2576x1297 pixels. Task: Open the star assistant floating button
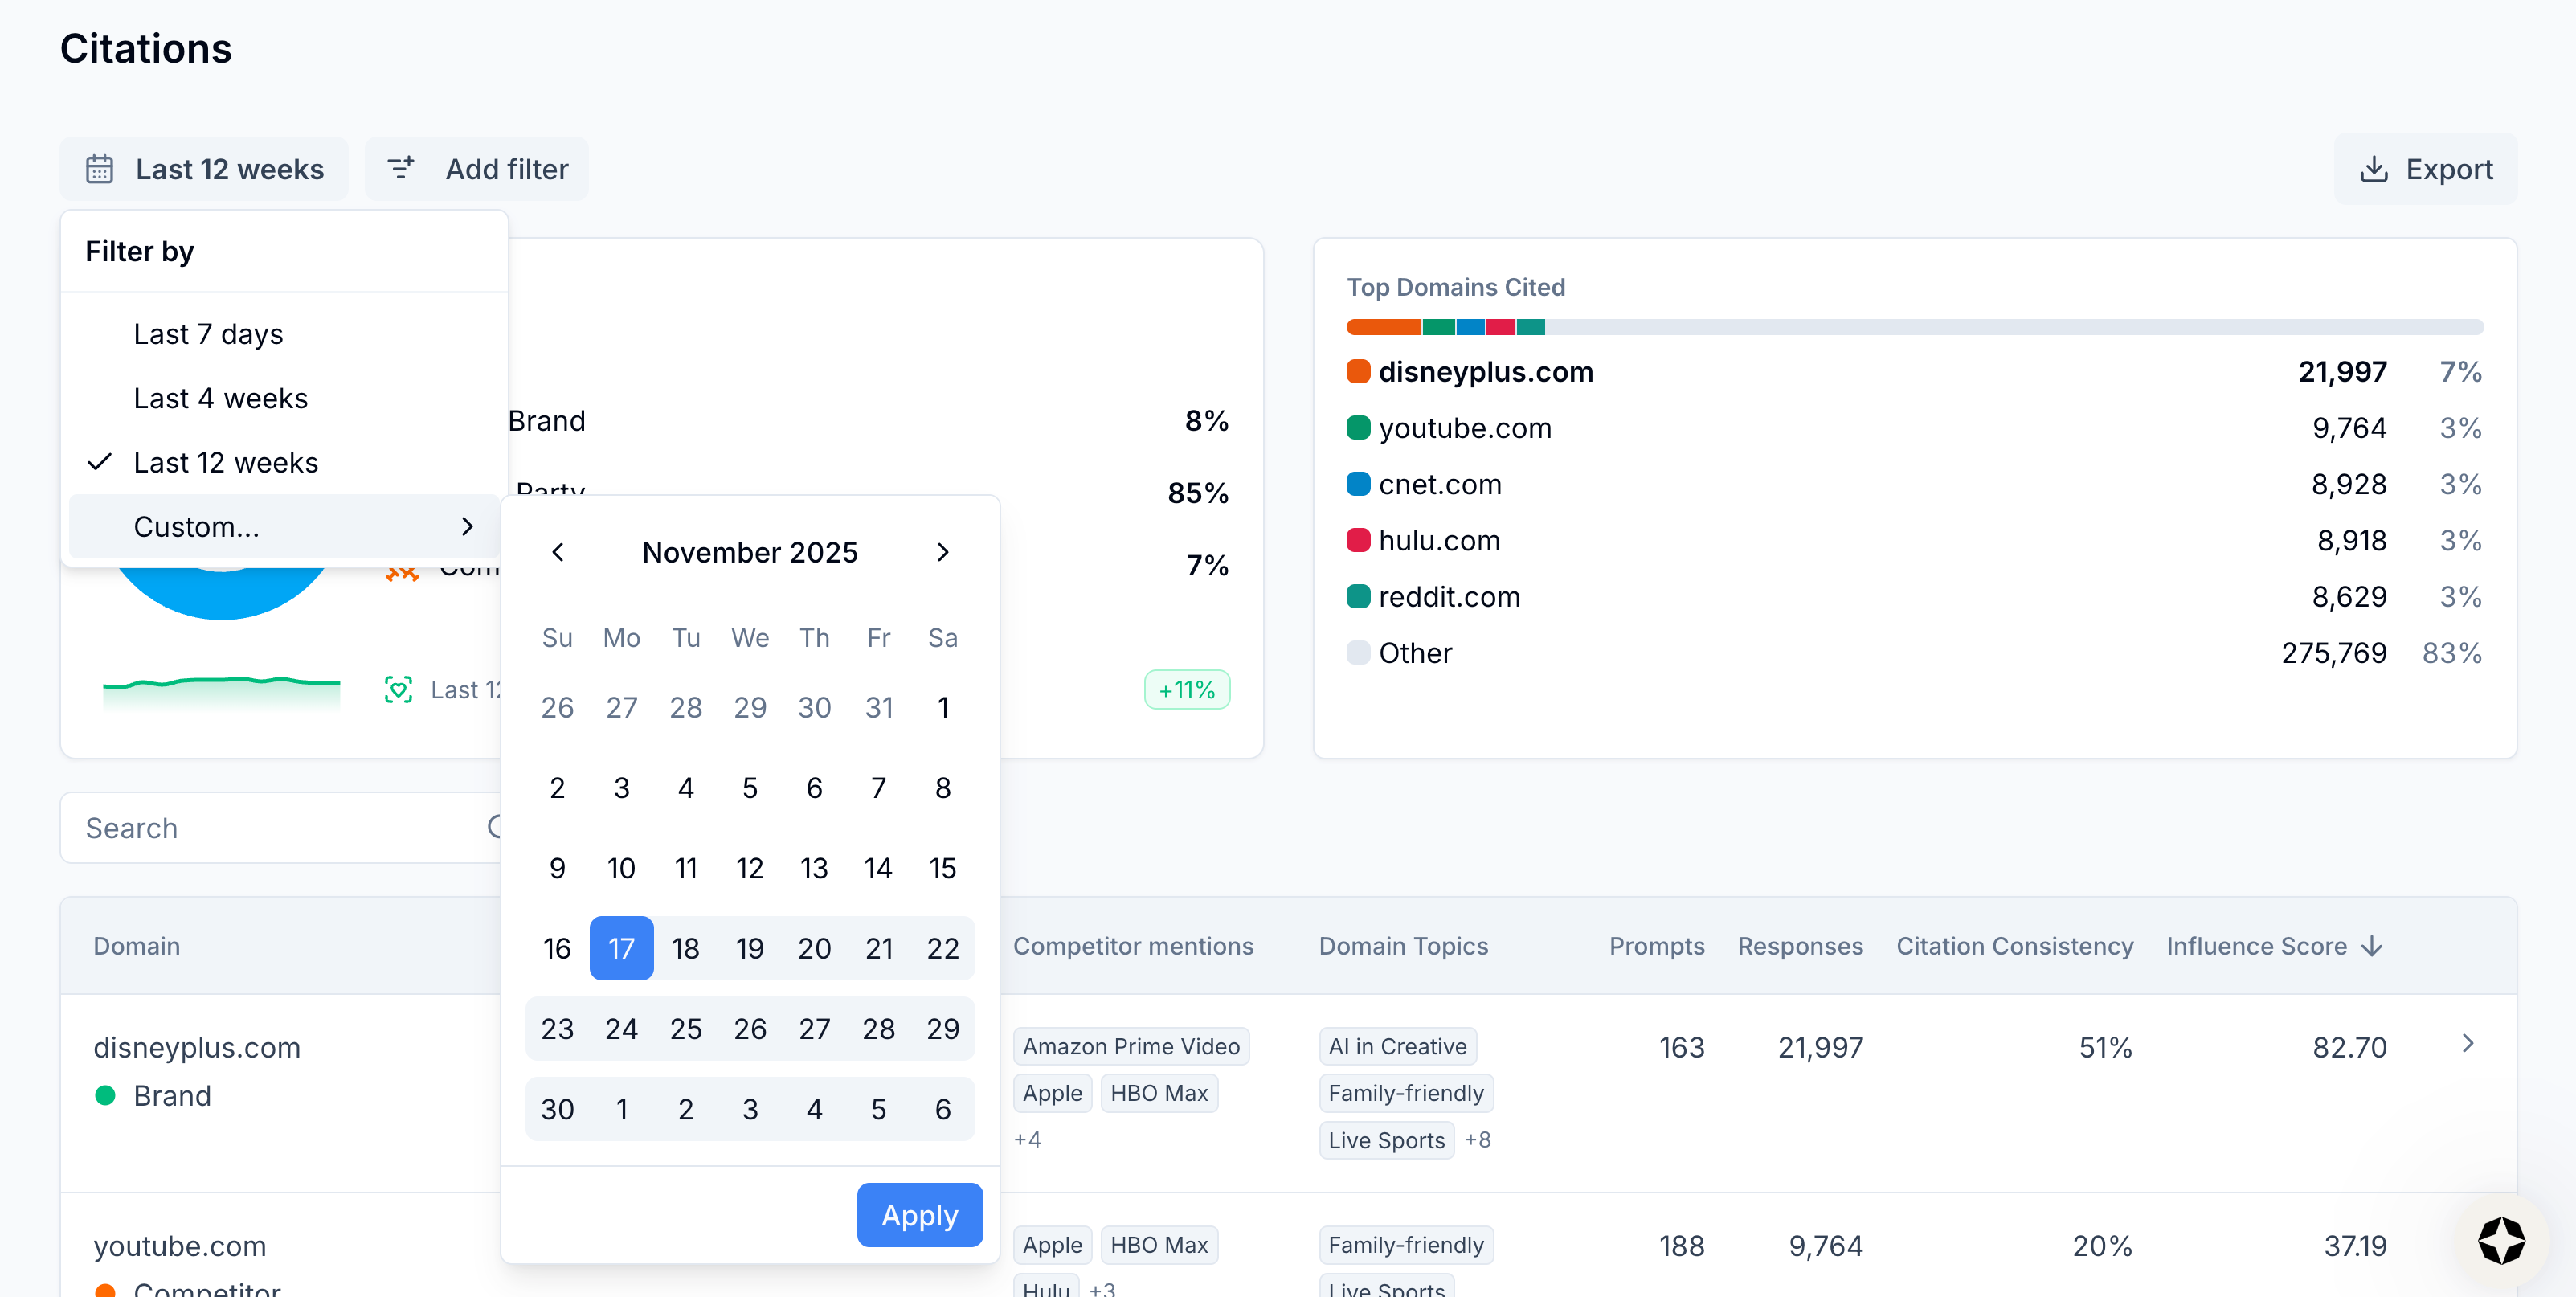pos(2501,1241)
